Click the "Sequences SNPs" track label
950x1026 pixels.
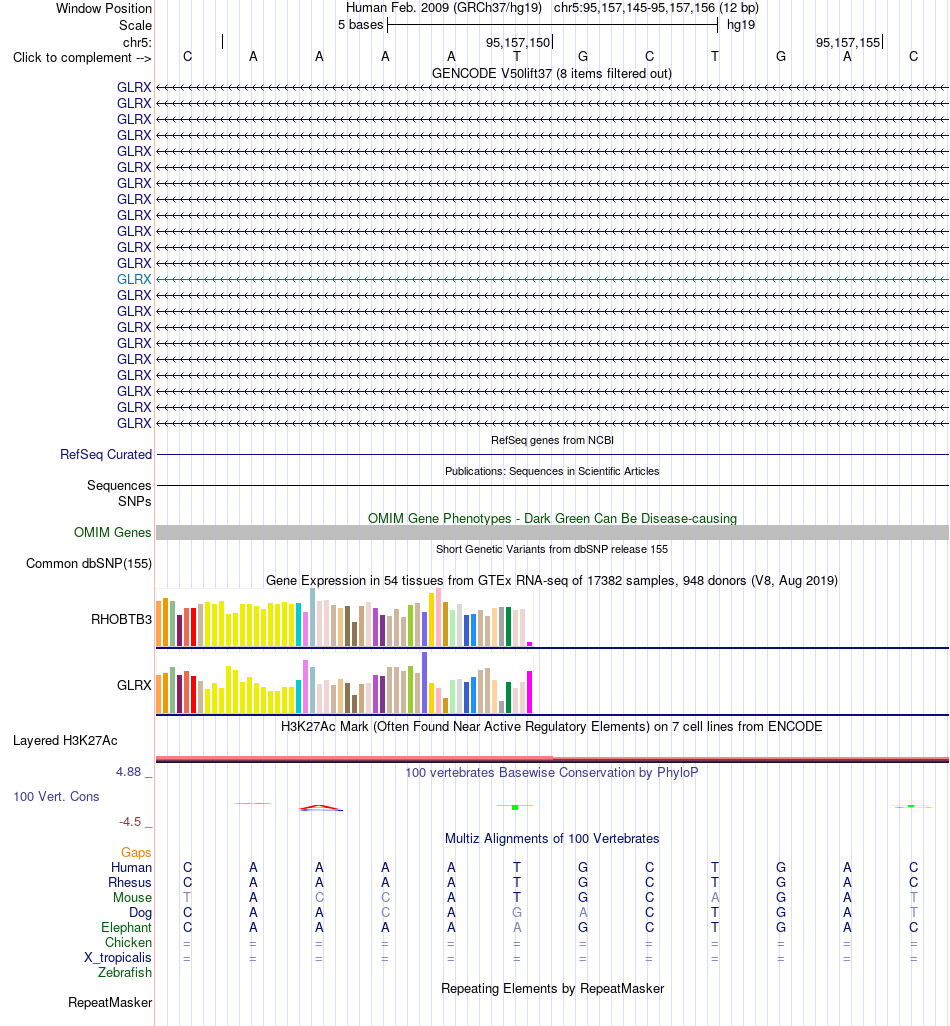119,493
